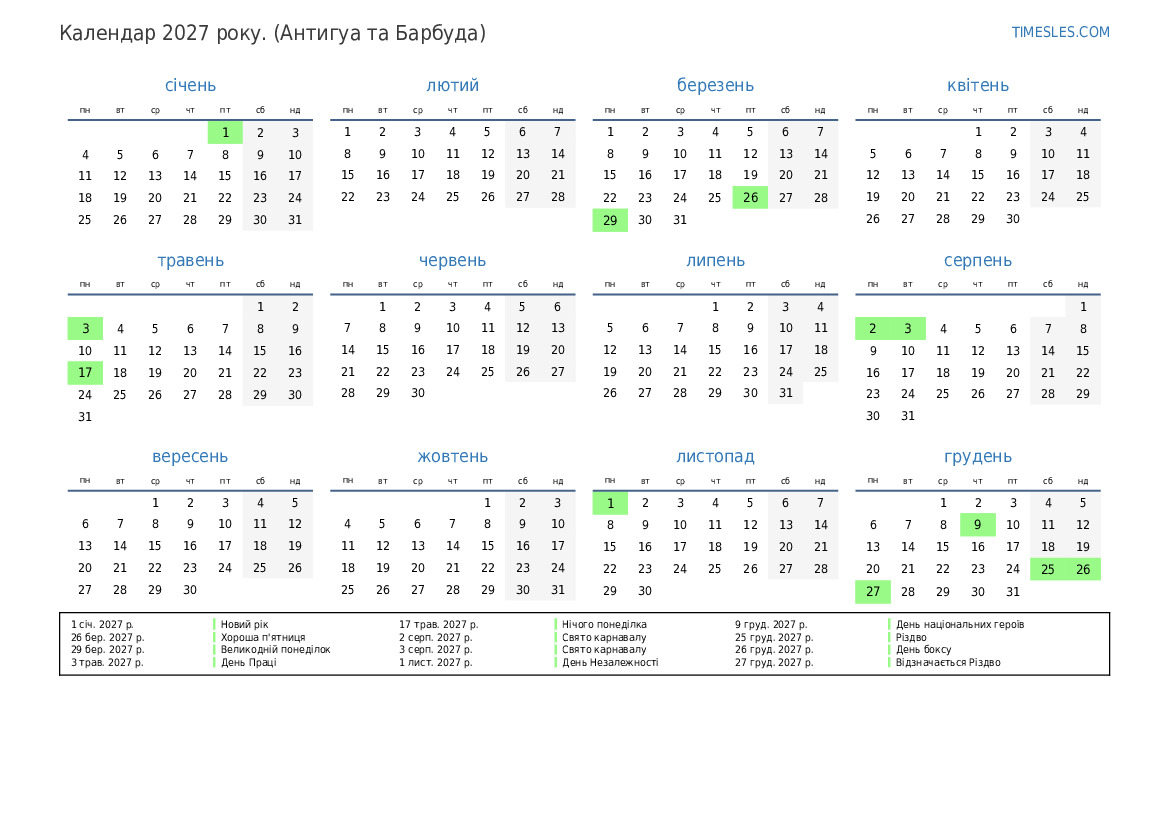Click day 31 in березень
Viewport: 1169px width, 827px height.
680,220
